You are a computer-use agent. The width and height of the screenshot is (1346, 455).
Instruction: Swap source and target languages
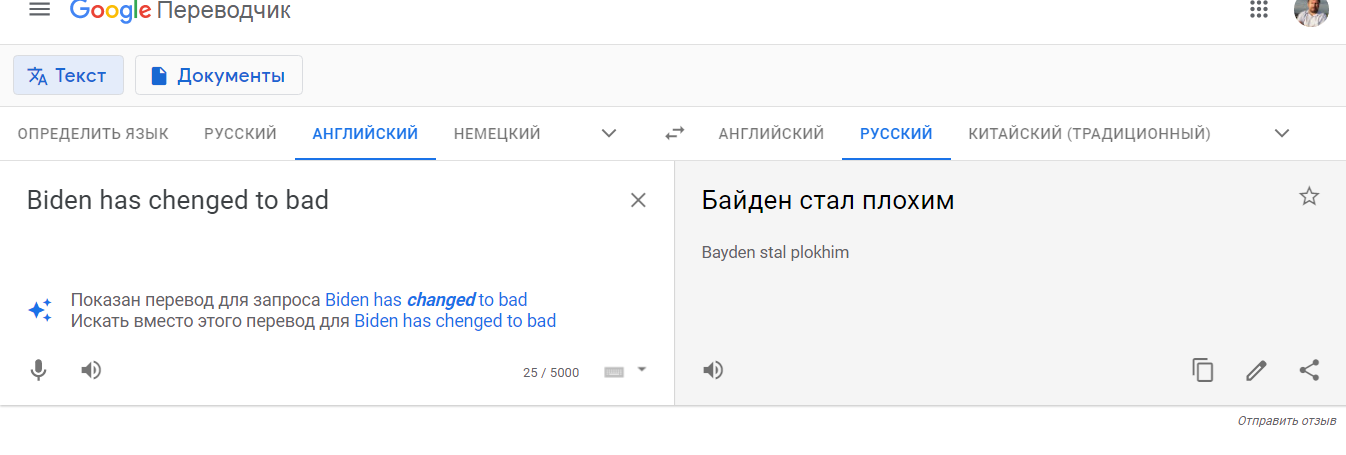click(675, 133)
